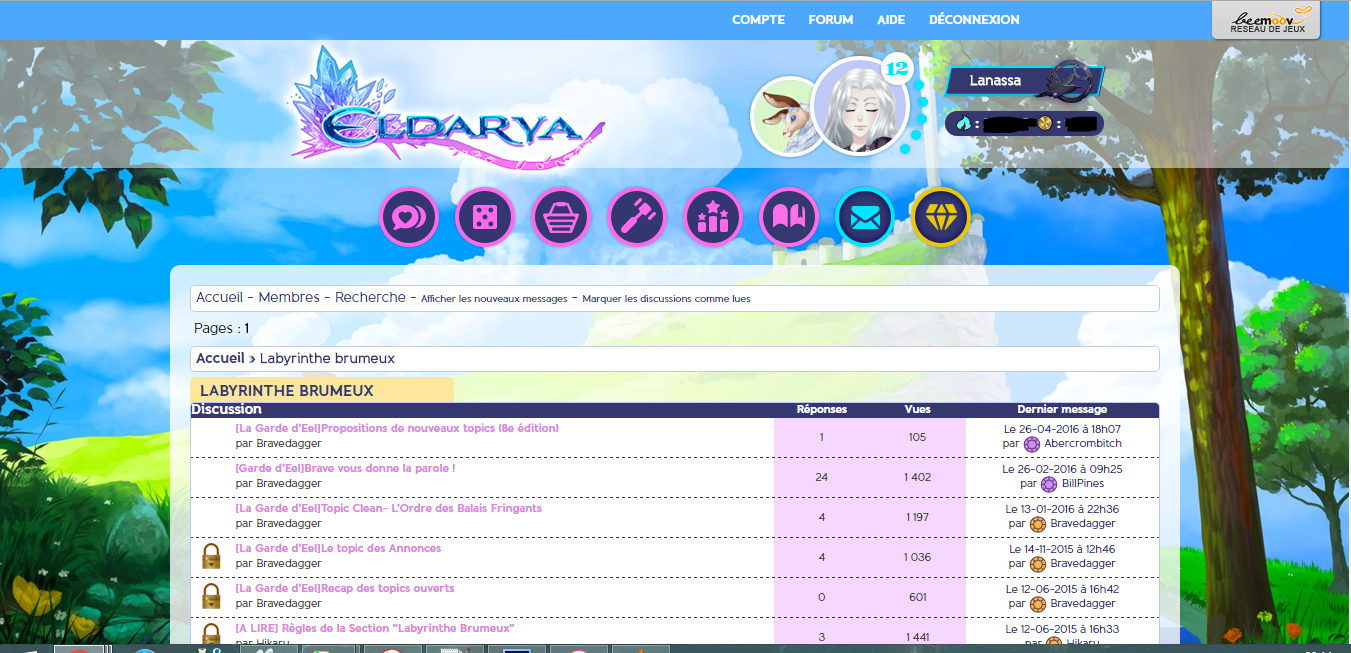This screenshot has width=1351, height=653.
Task: Click the maana currency icon
Action: point(964,124)
